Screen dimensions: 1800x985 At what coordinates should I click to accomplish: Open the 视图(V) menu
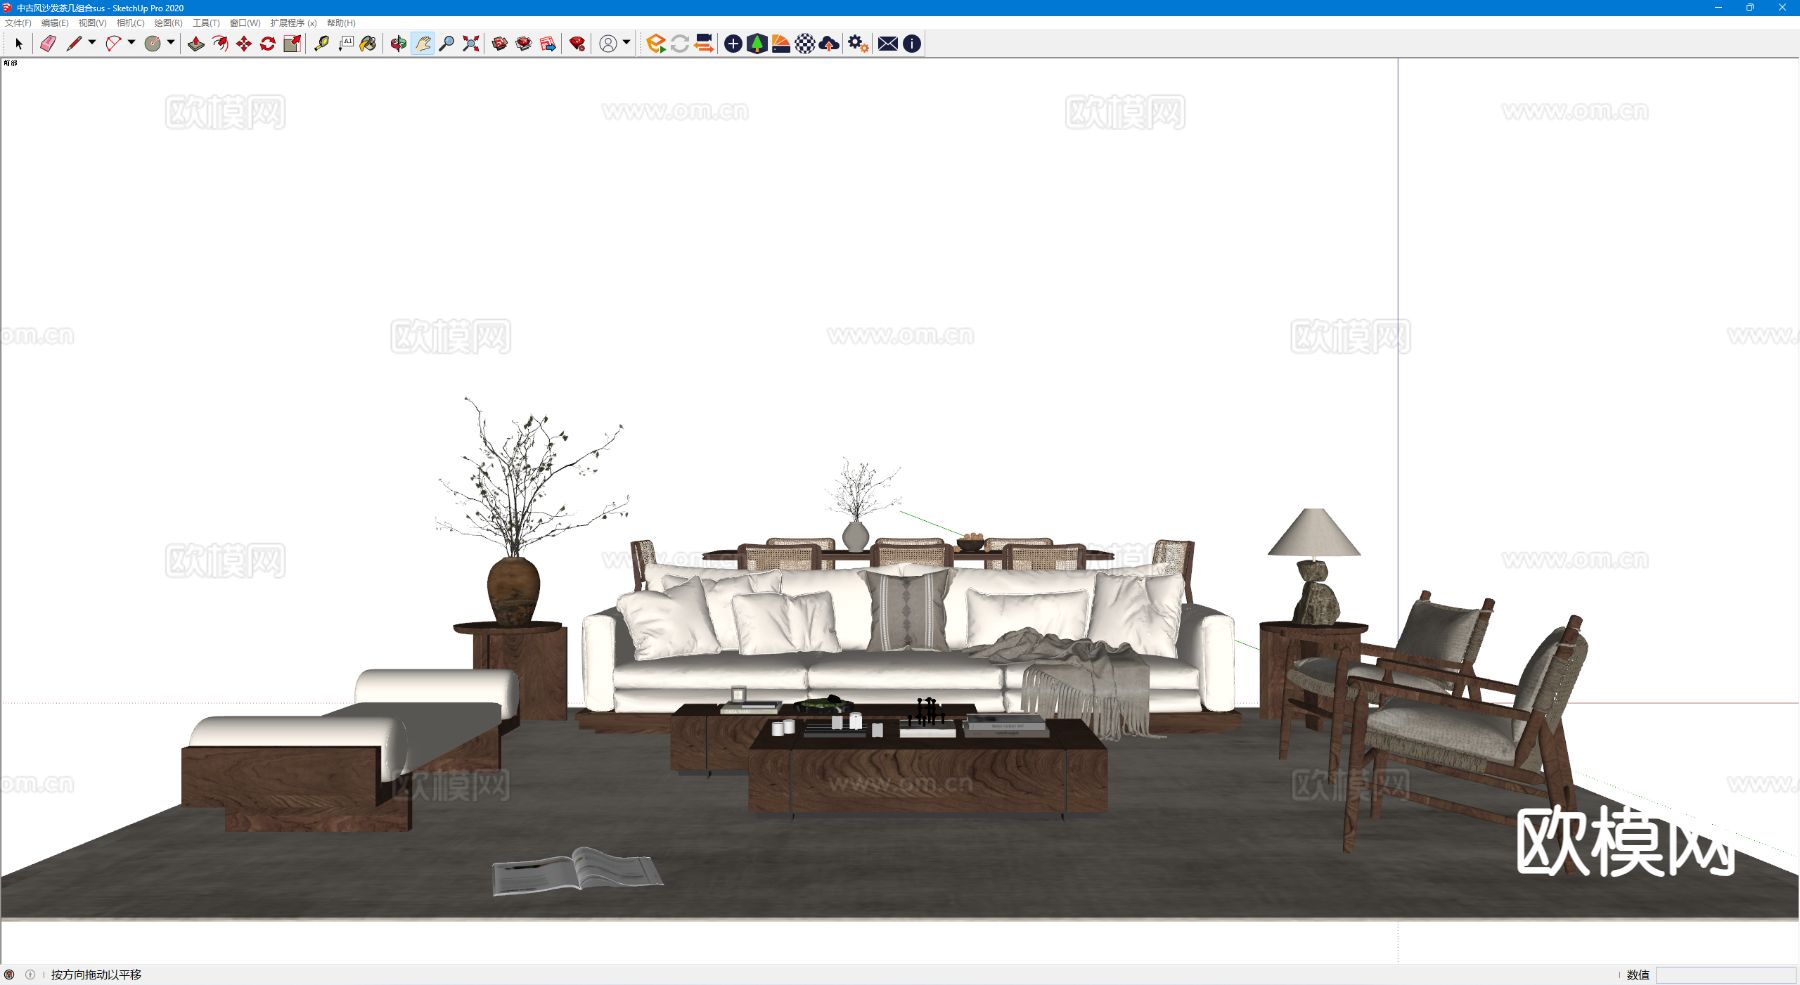(92, 23)
